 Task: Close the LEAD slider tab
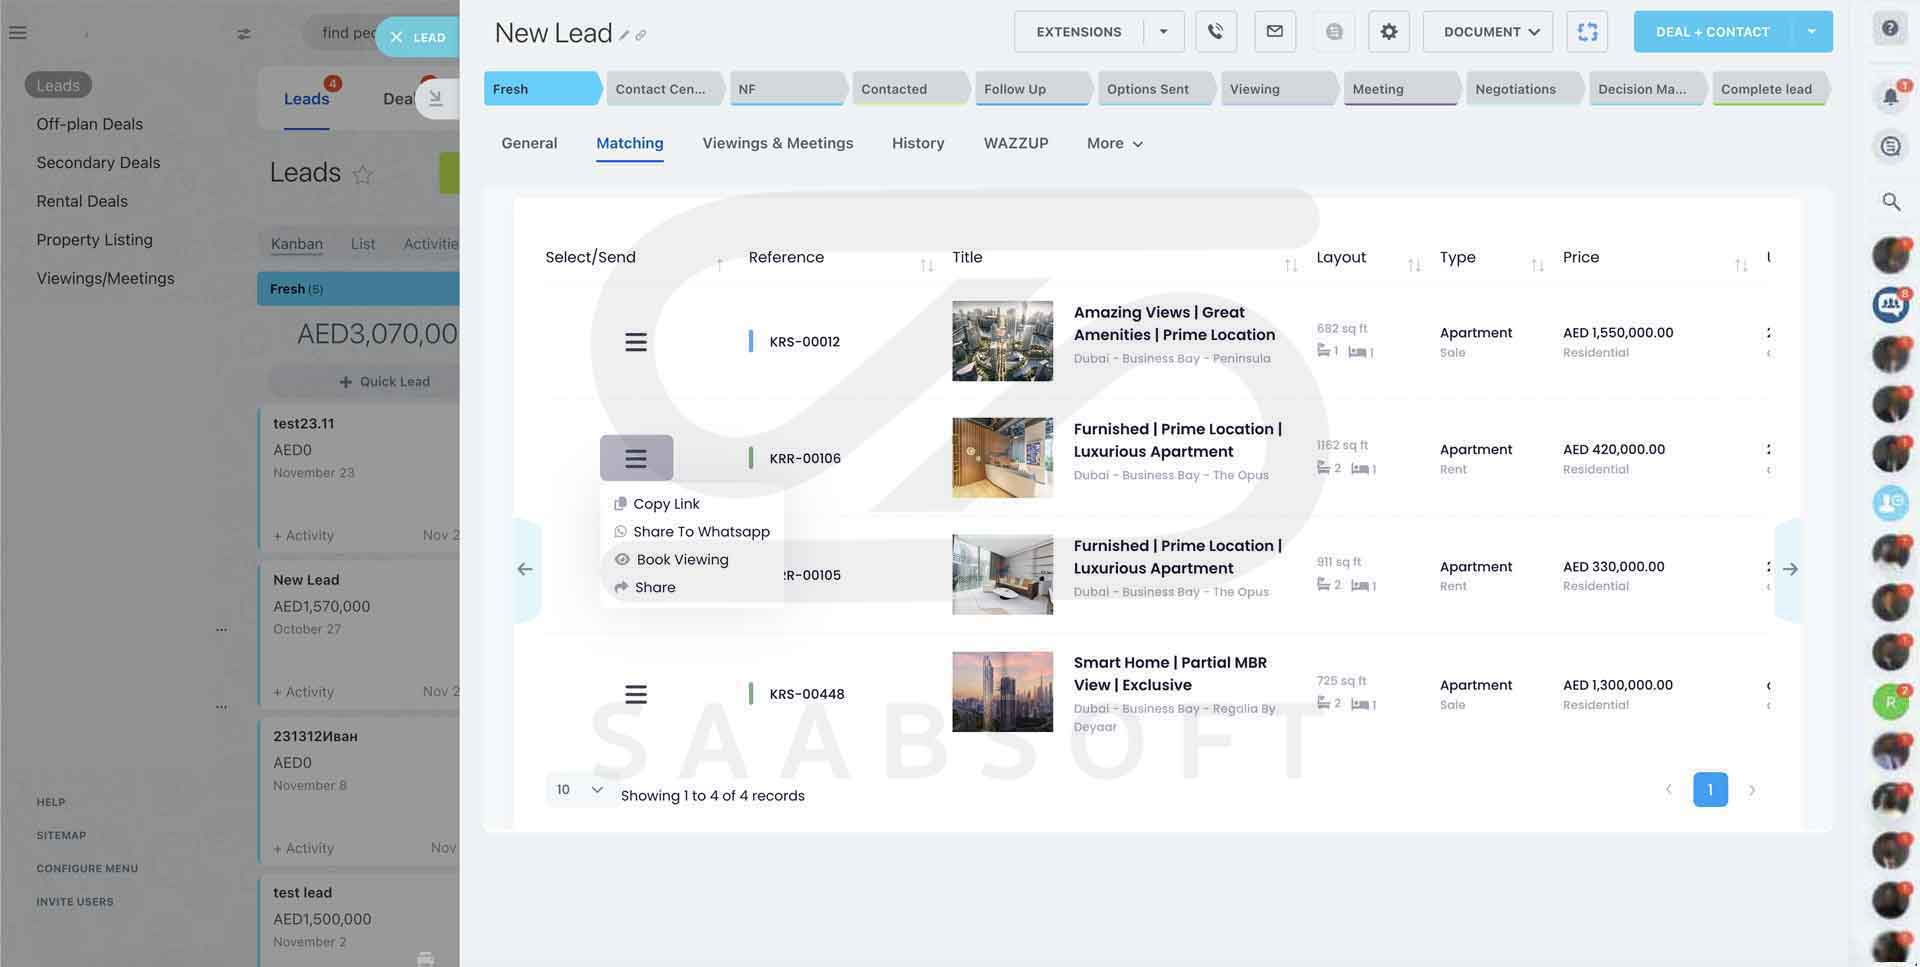tap(396, 37)
